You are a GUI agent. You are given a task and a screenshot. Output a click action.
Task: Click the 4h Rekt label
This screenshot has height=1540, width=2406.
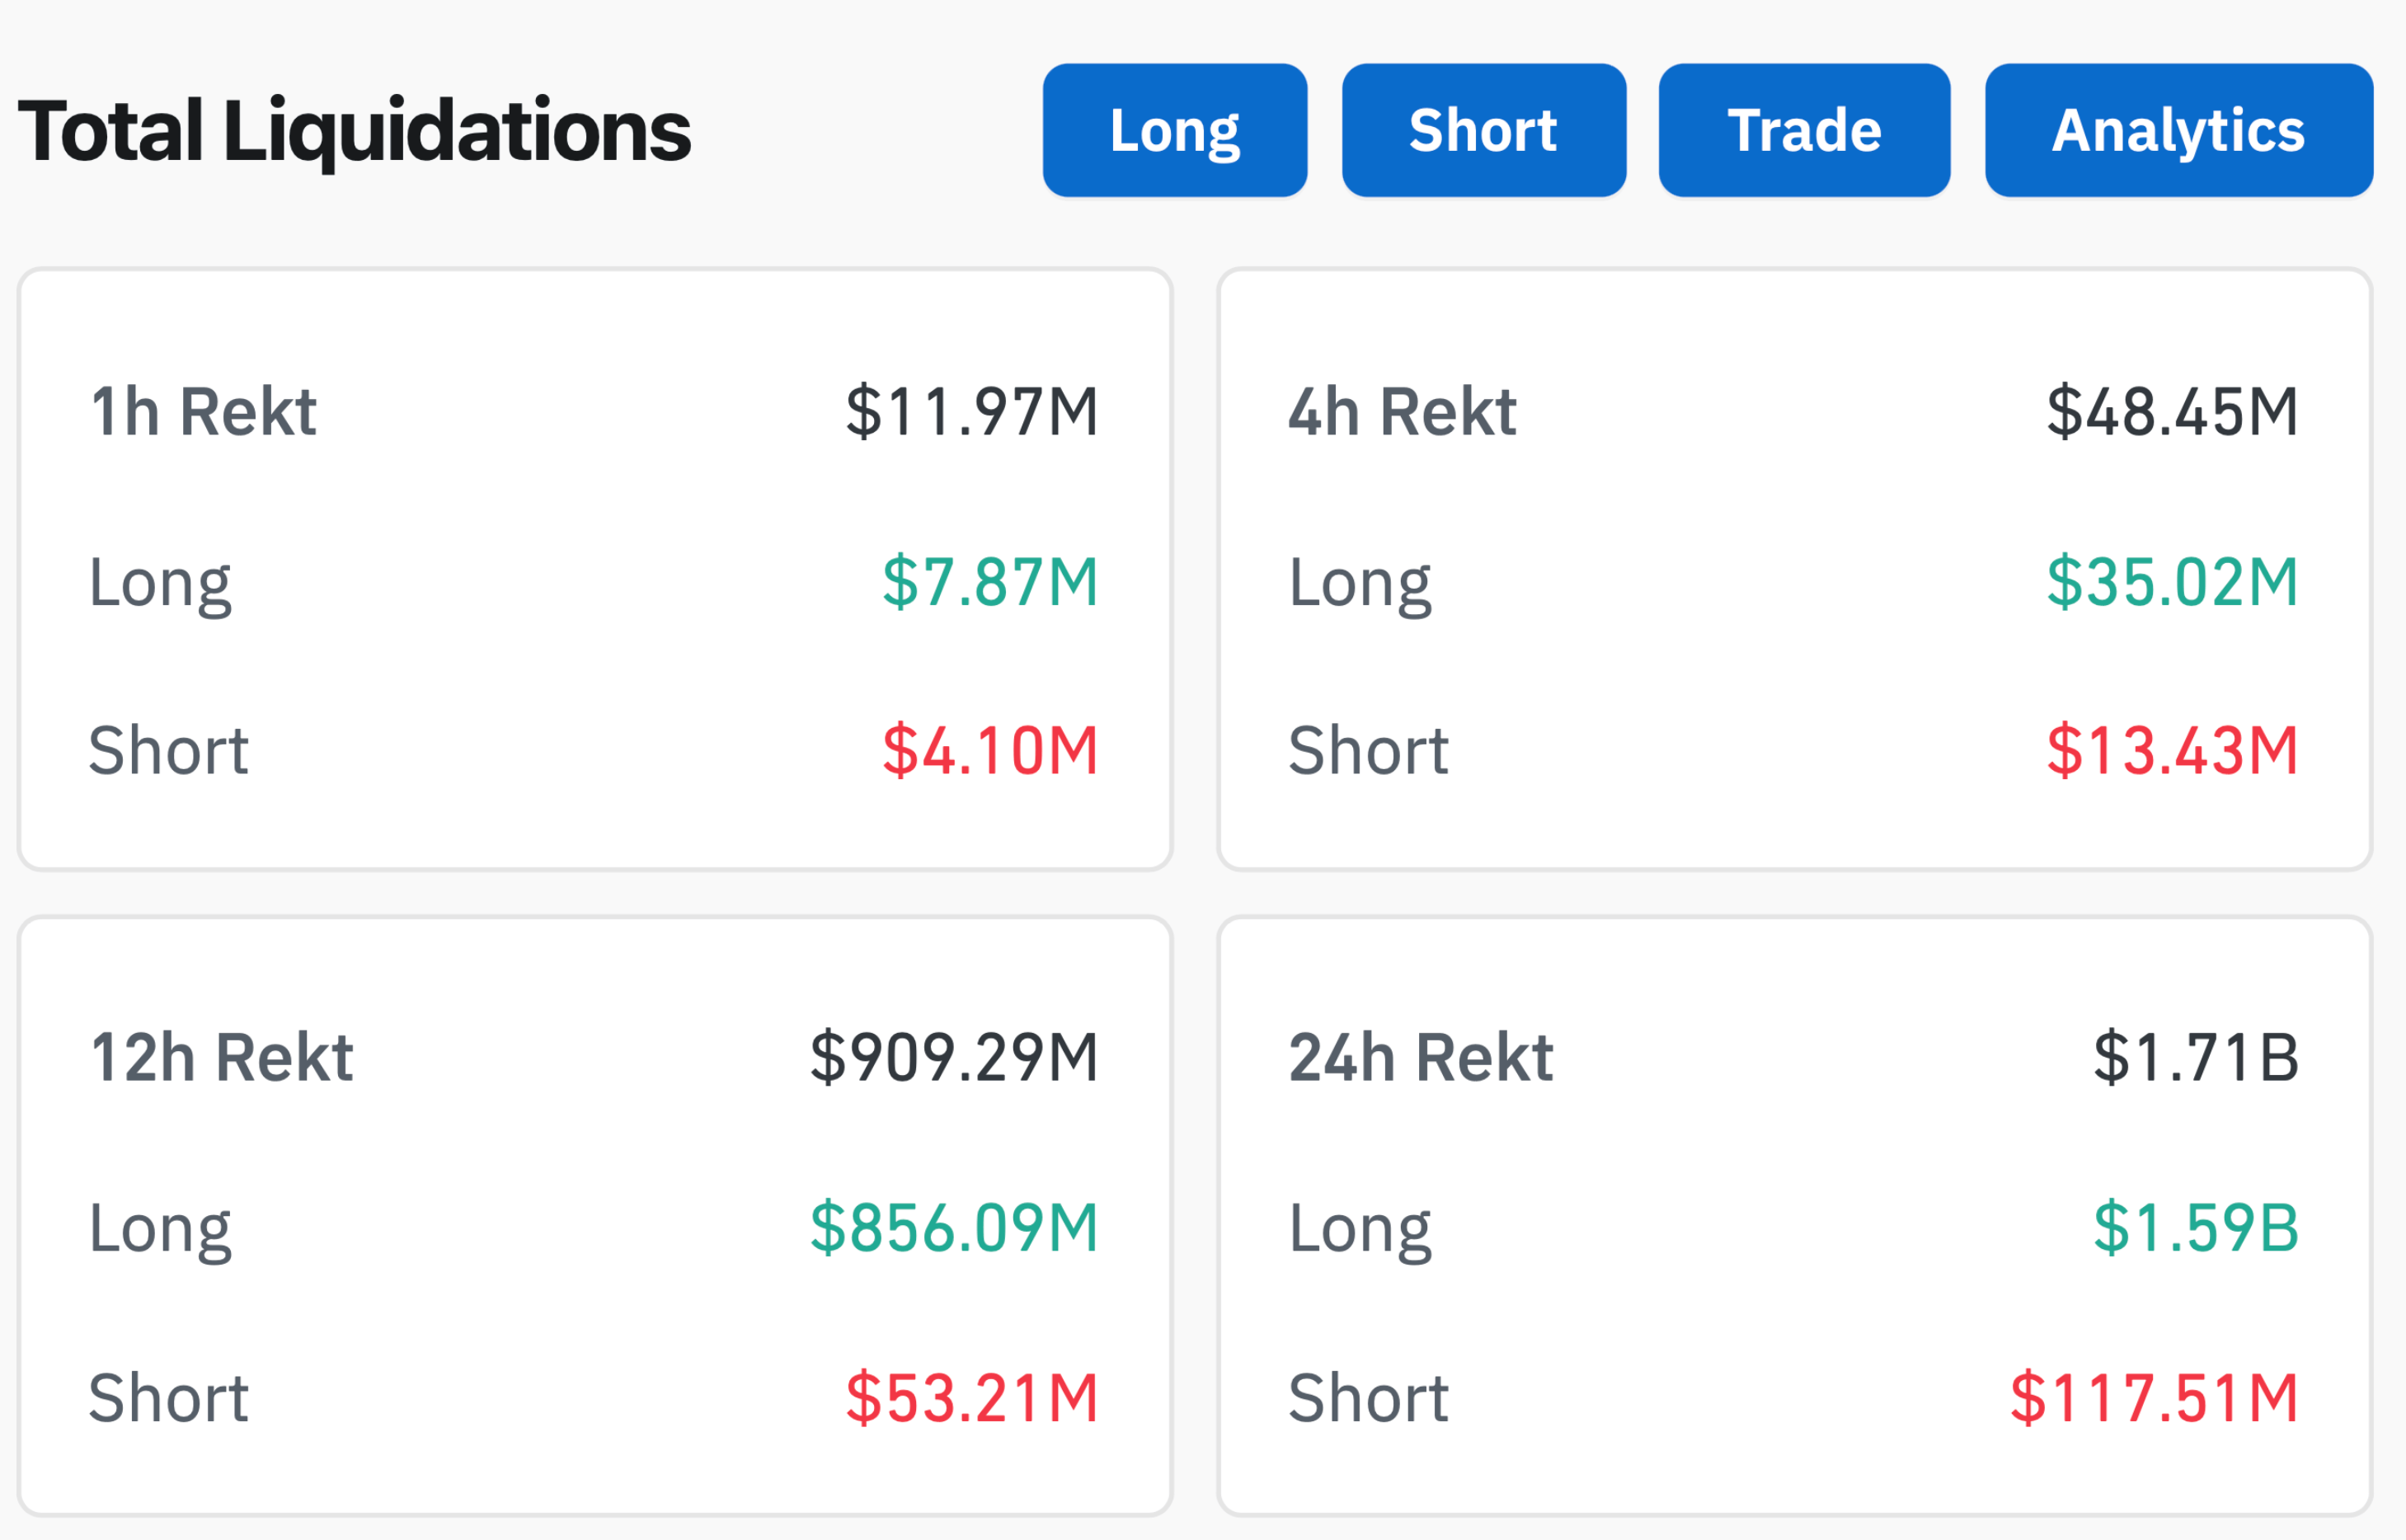pos(1401,411)
